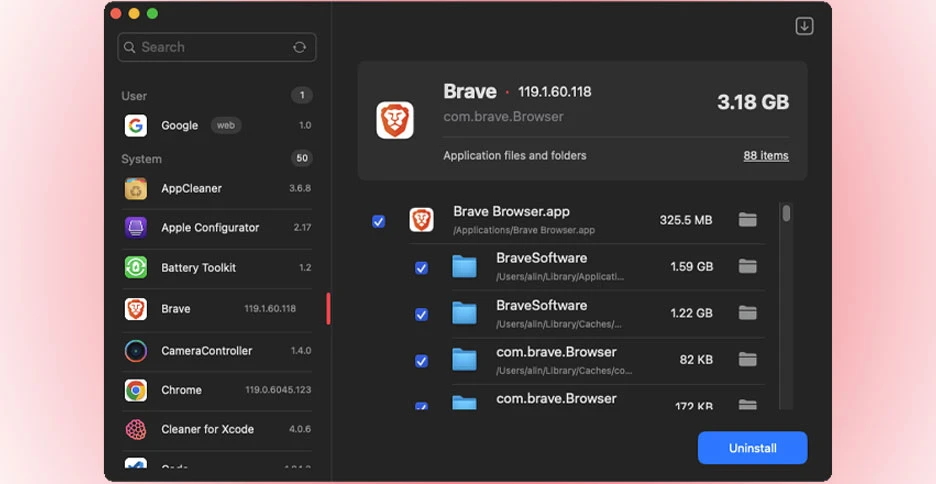Screen dimensions: 936x484
Task: Click Chrome version 119.0.6045.123
Action: click(278, 390)
